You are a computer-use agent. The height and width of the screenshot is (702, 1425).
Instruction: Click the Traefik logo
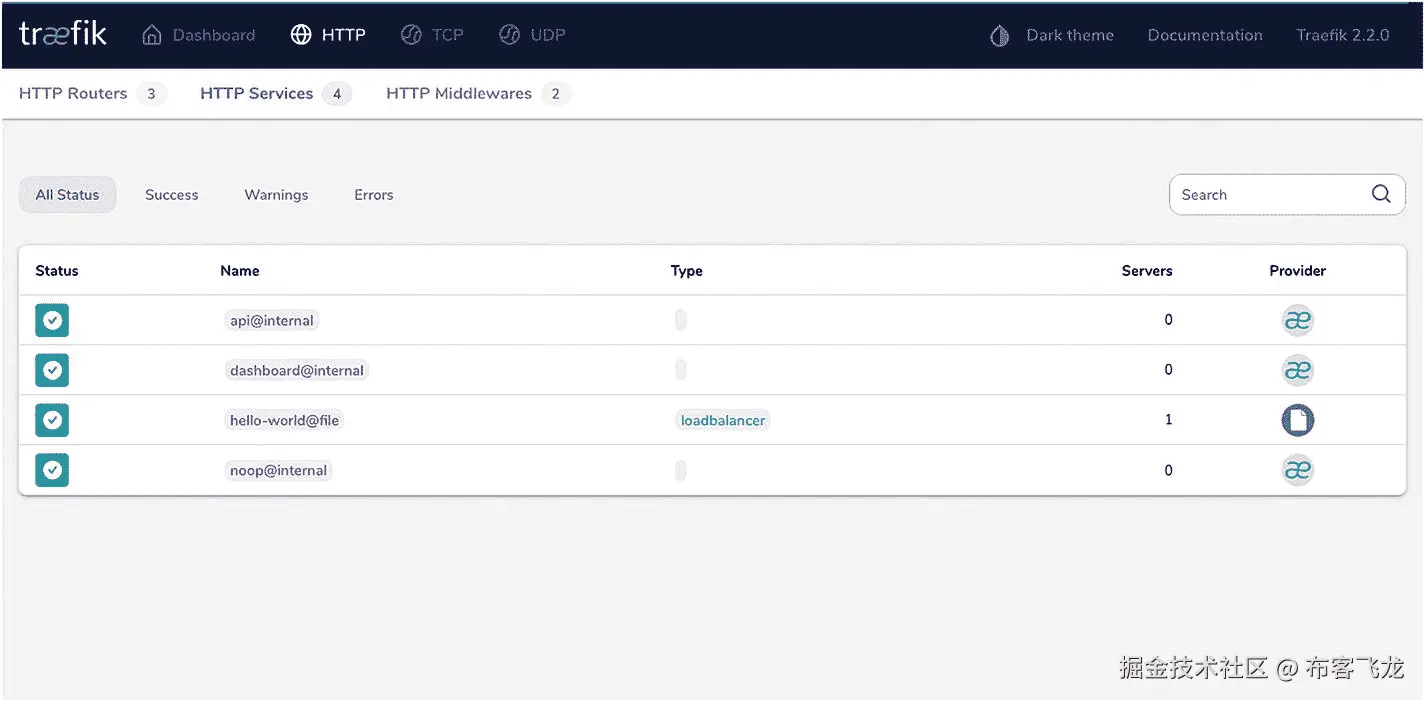click(63, 35)
